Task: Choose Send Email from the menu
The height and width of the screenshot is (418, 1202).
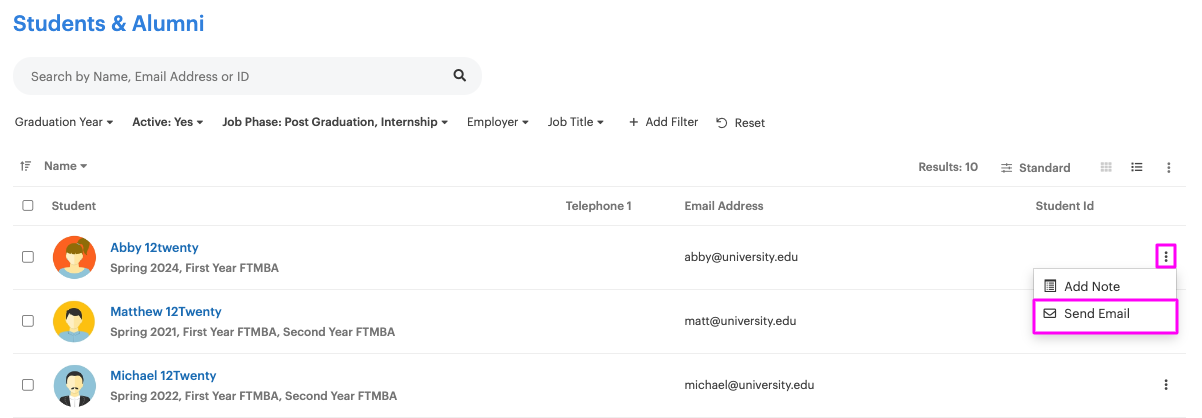Action: [x=1096, y=314]
